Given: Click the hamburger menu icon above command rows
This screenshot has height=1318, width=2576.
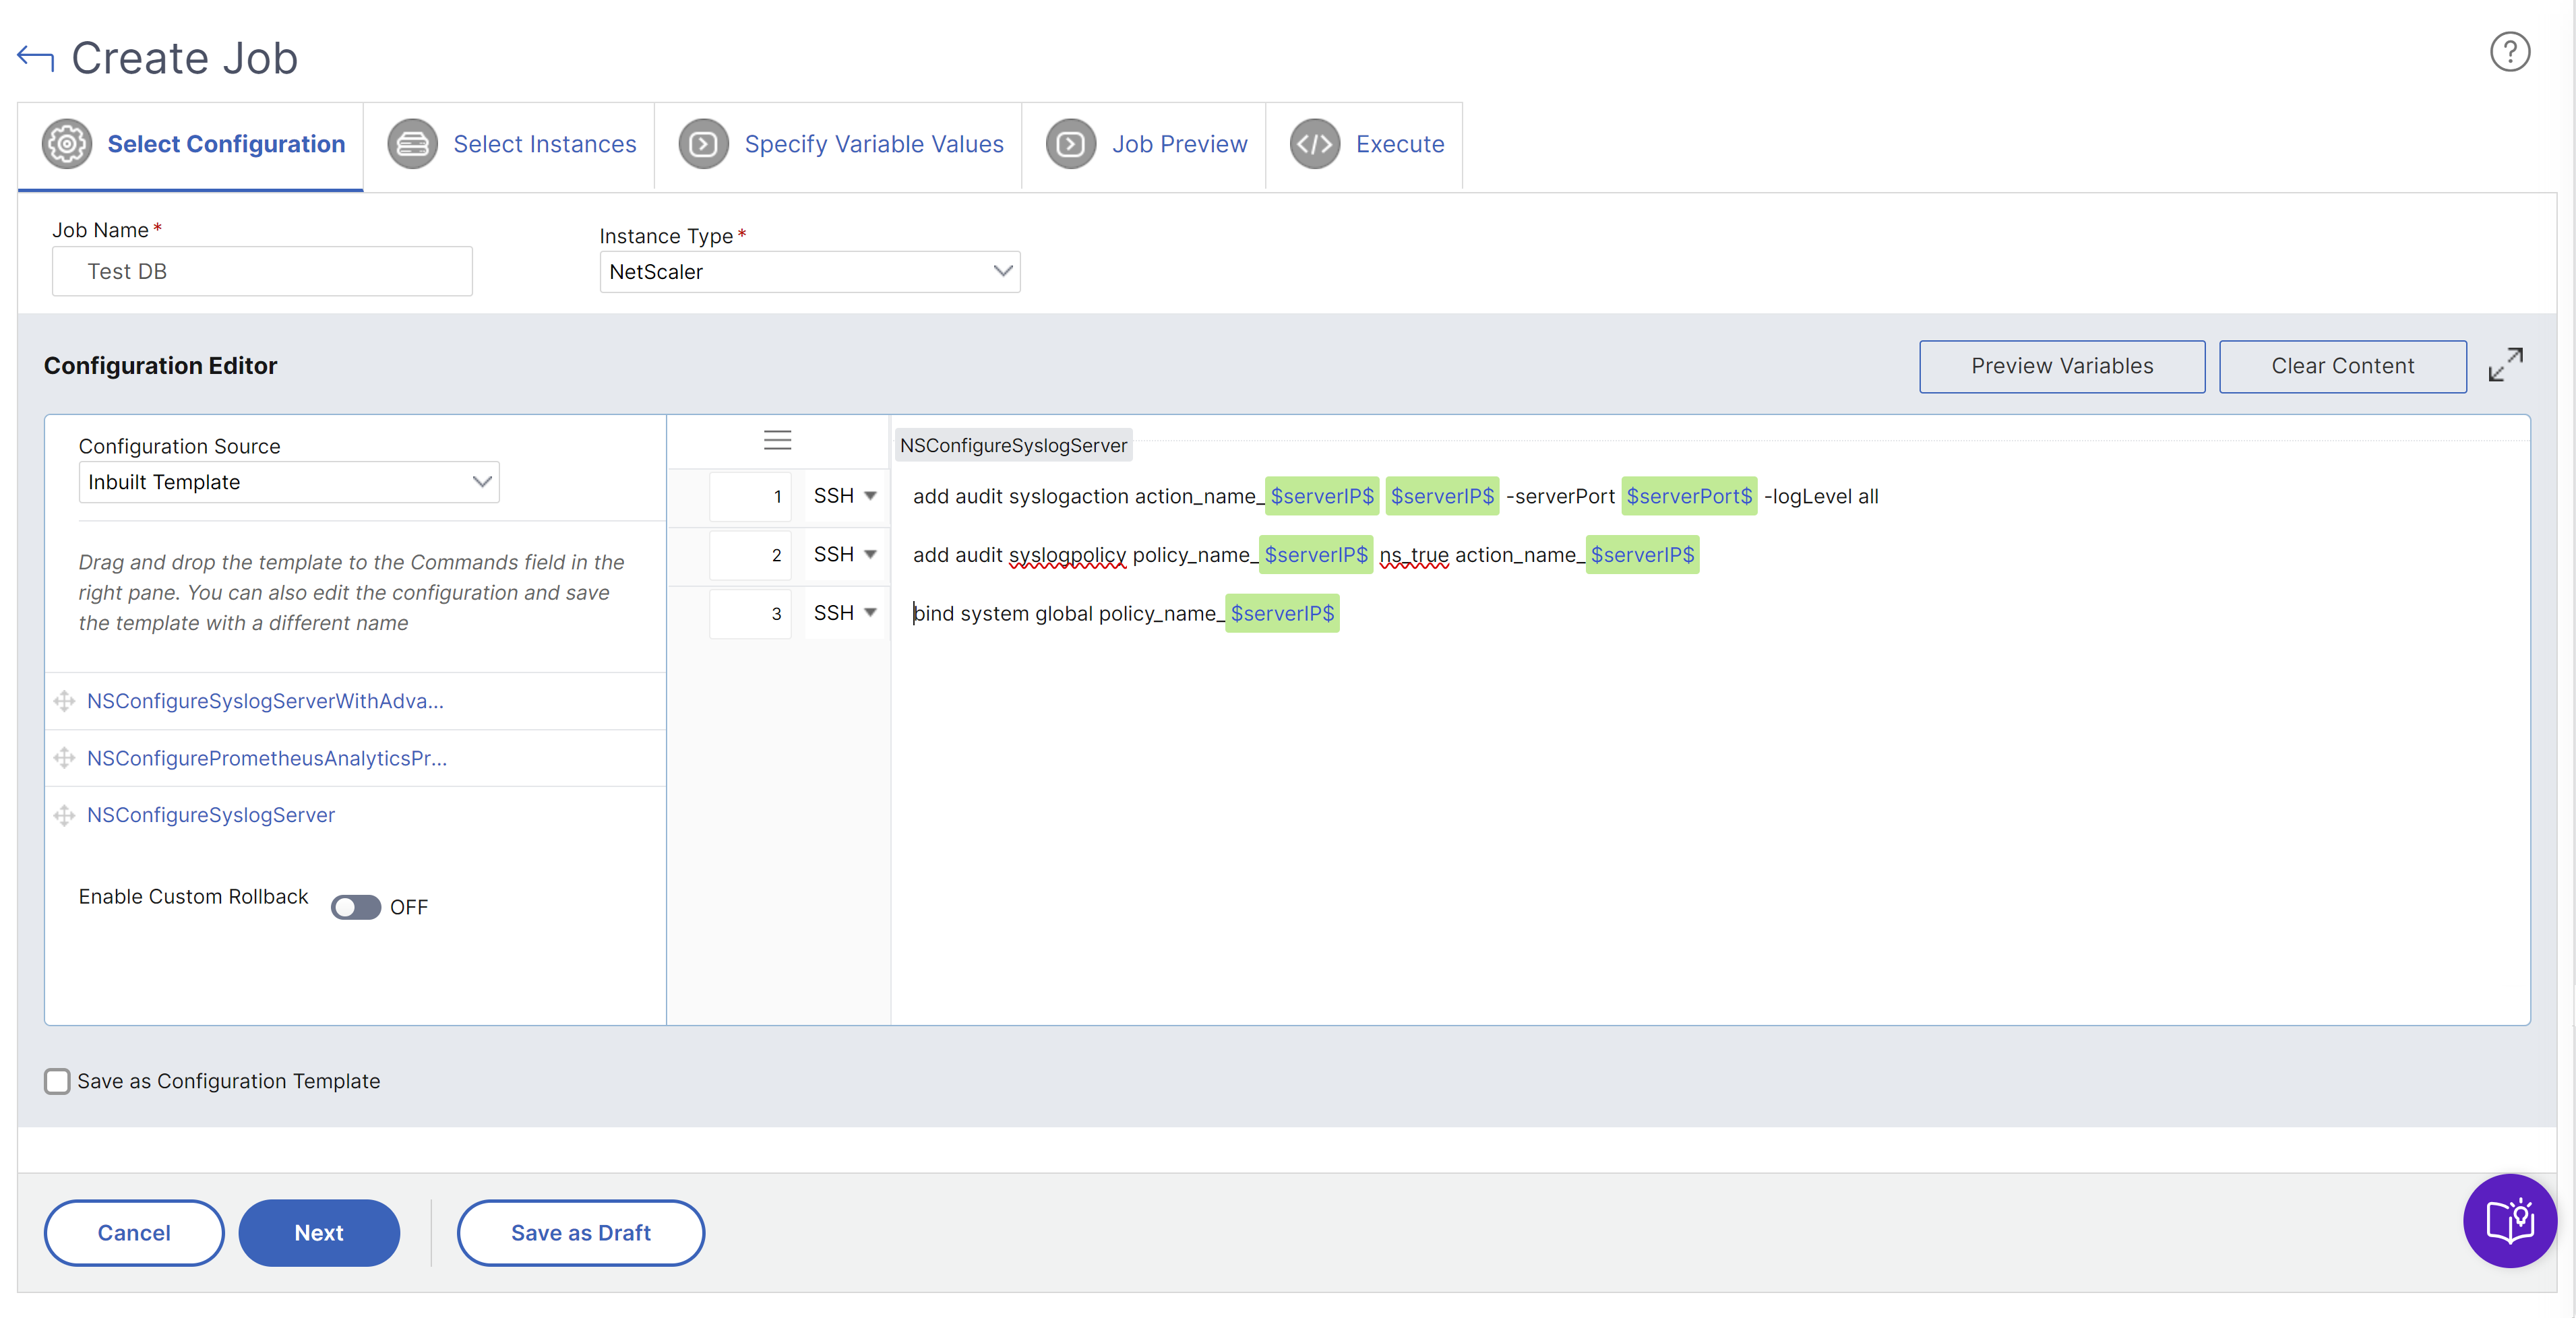Looking at the screenshot, I should pyautogui.click(x=777, y=440).
